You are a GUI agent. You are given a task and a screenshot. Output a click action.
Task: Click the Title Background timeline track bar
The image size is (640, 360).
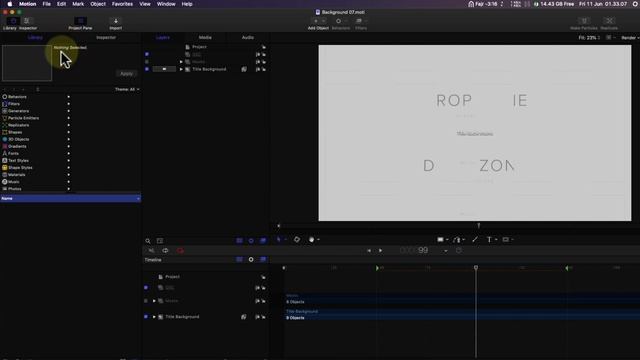[462, 315]
